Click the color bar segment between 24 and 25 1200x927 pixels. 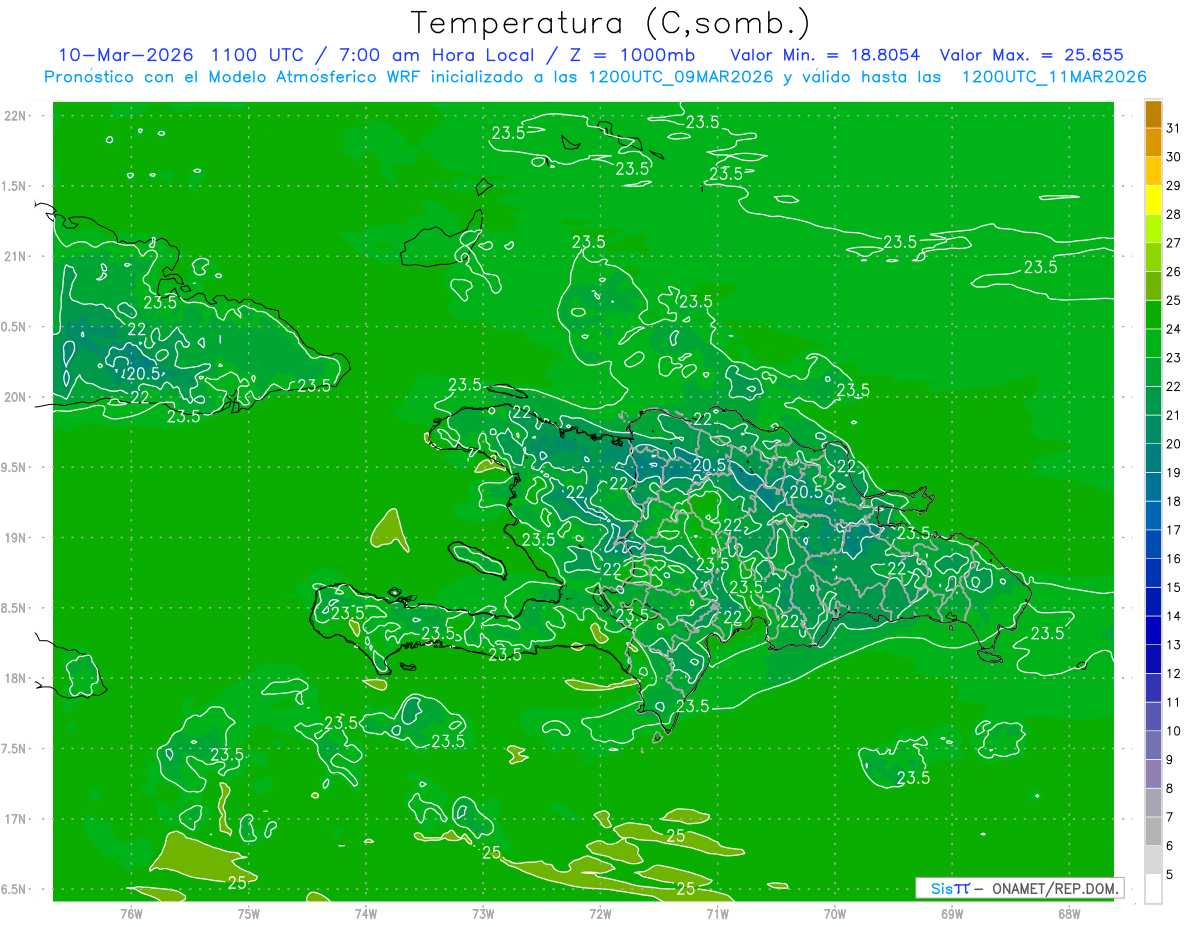[1153, 314]
